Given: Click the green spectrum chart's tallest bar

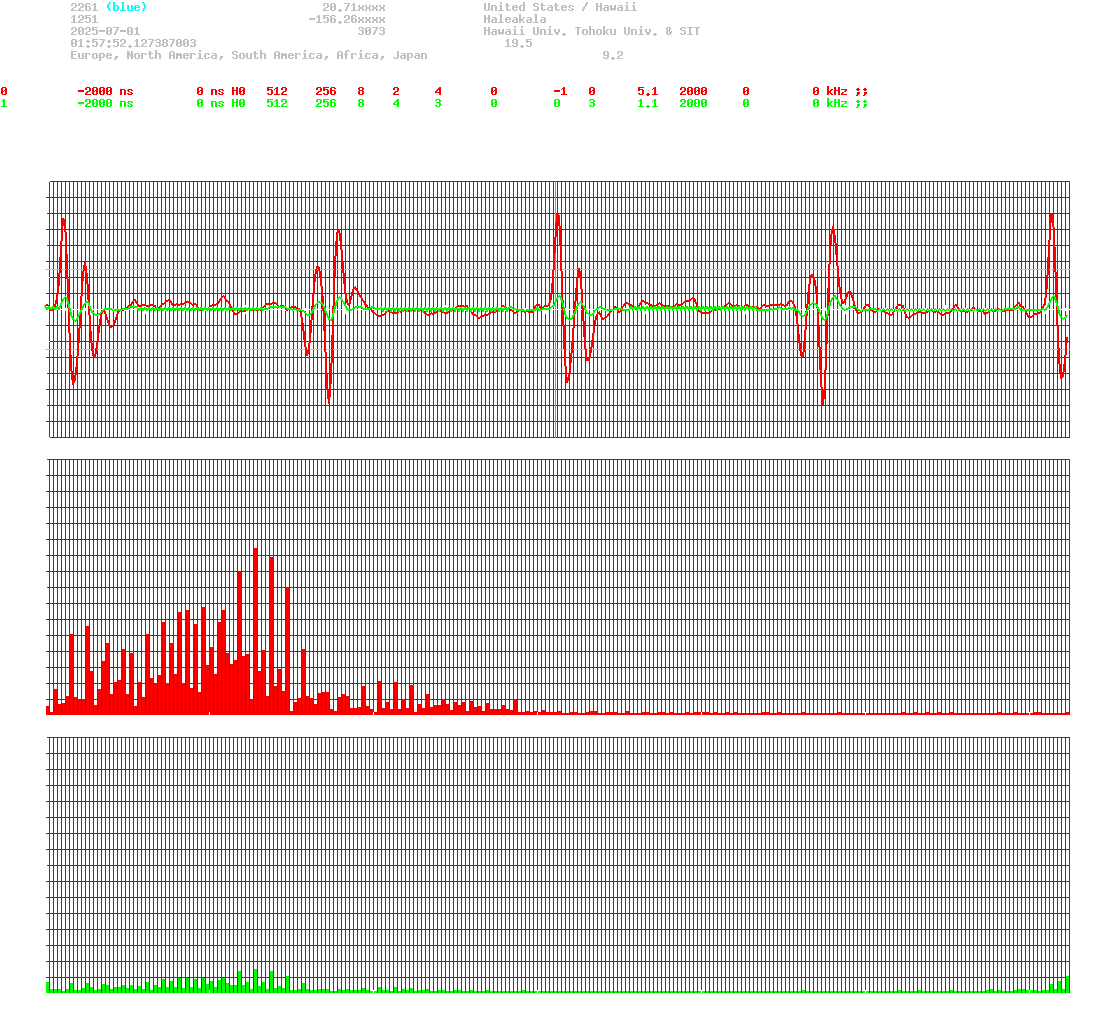Looking at the screenshot, I should [256, 981].
